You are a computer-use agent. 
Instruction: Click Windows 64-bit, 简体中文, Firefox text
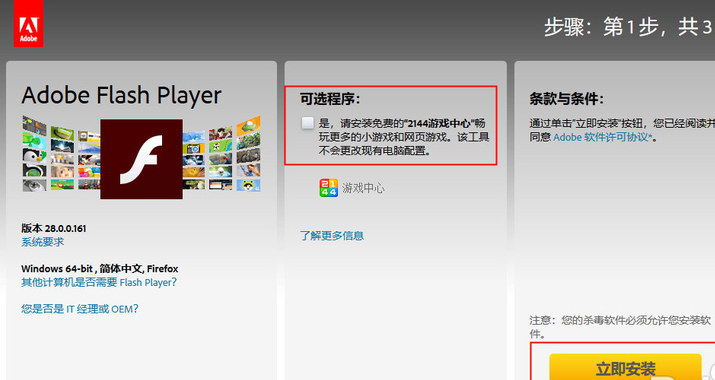(99, 268)
